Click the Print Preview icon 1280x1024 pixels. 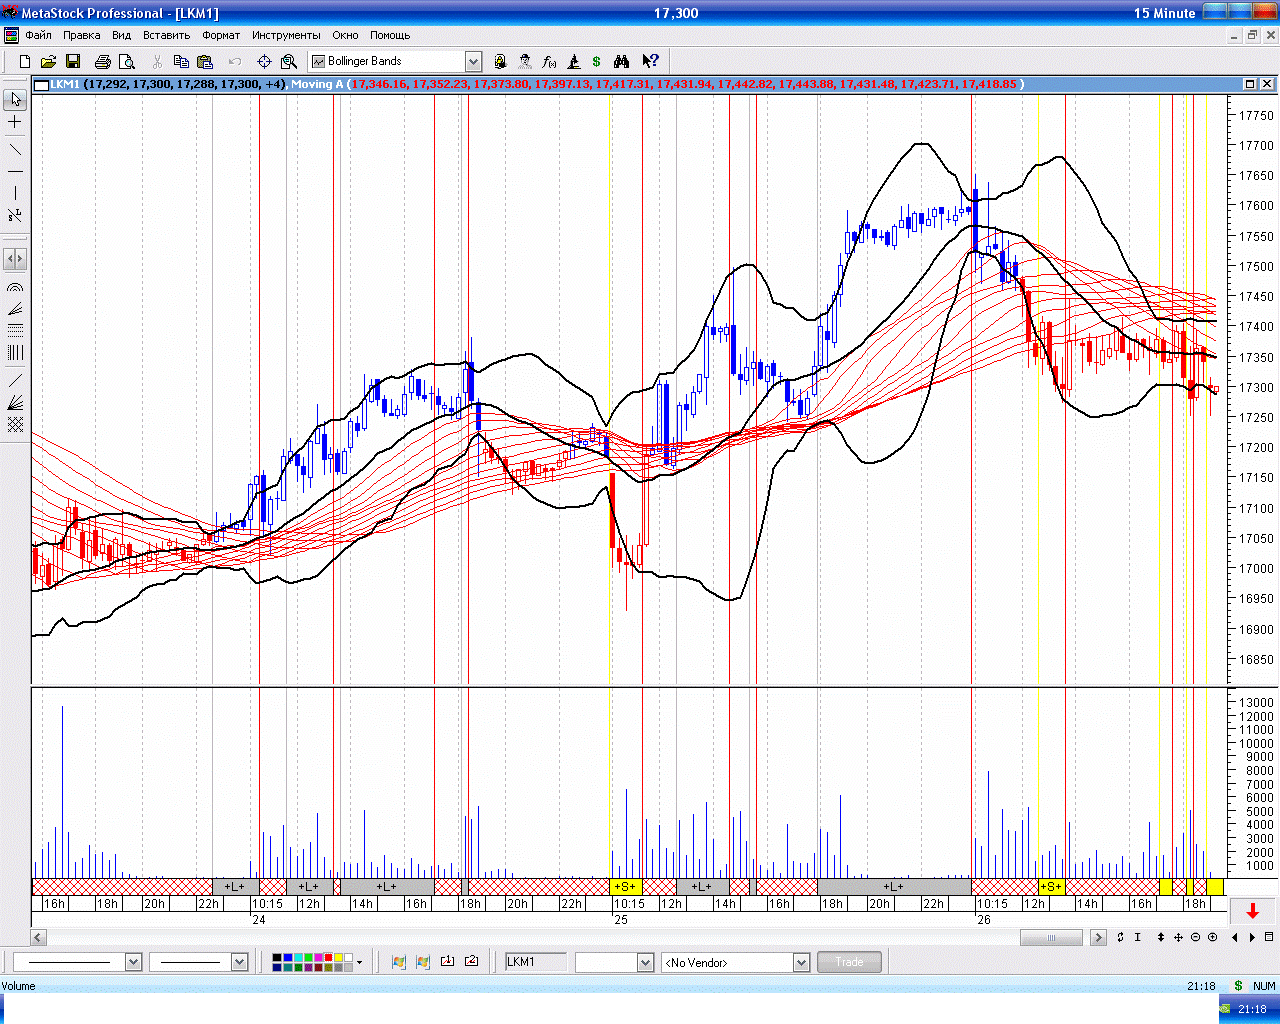point(127,62)
